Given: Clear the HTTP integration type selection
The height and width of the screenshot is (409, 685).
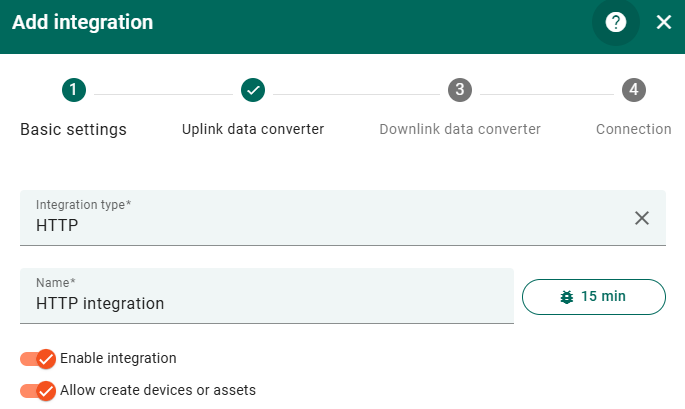Looking at the screenshot, I should coord(642,218).
